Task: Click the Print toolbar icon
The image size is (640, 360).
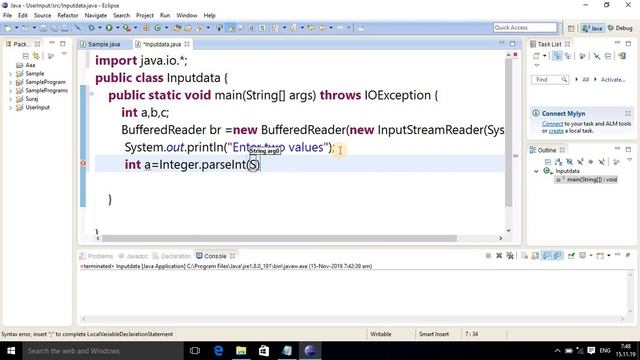Action: coord(65,28)
